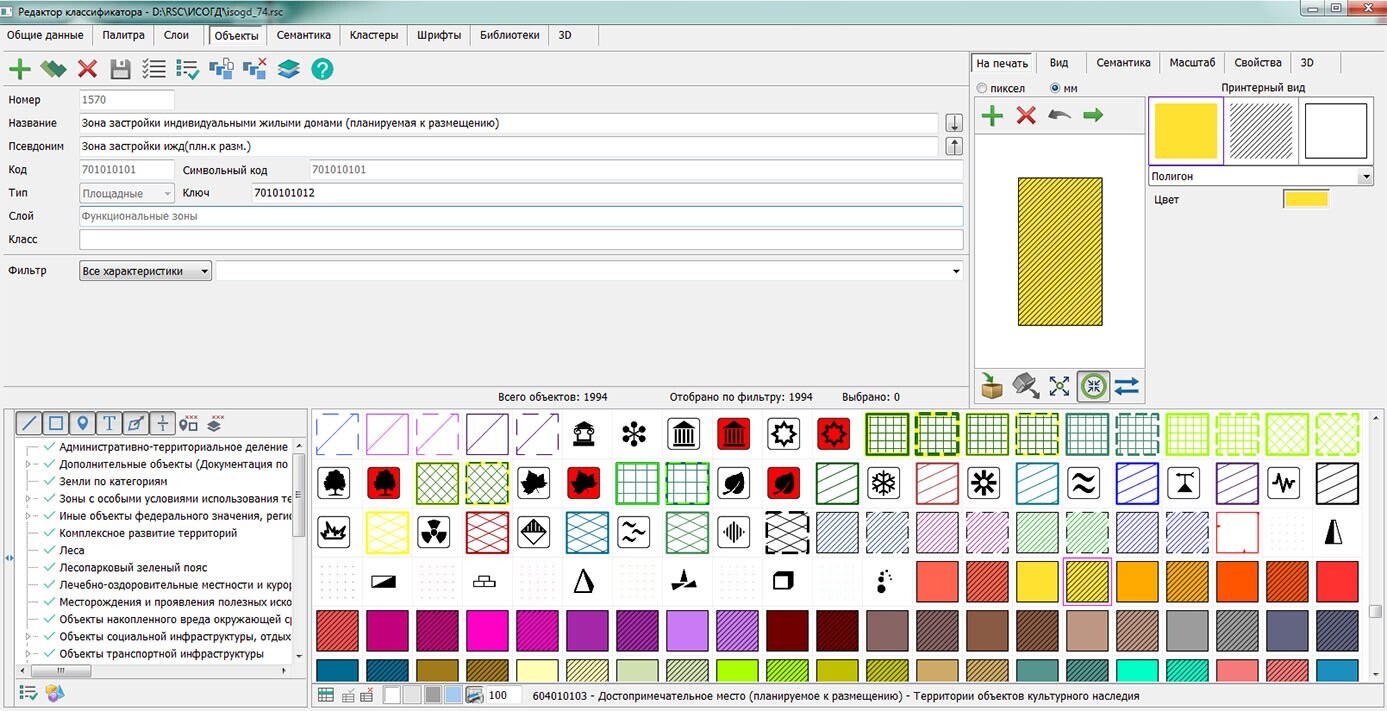Click the red X in print panel

click(1026, 116)
